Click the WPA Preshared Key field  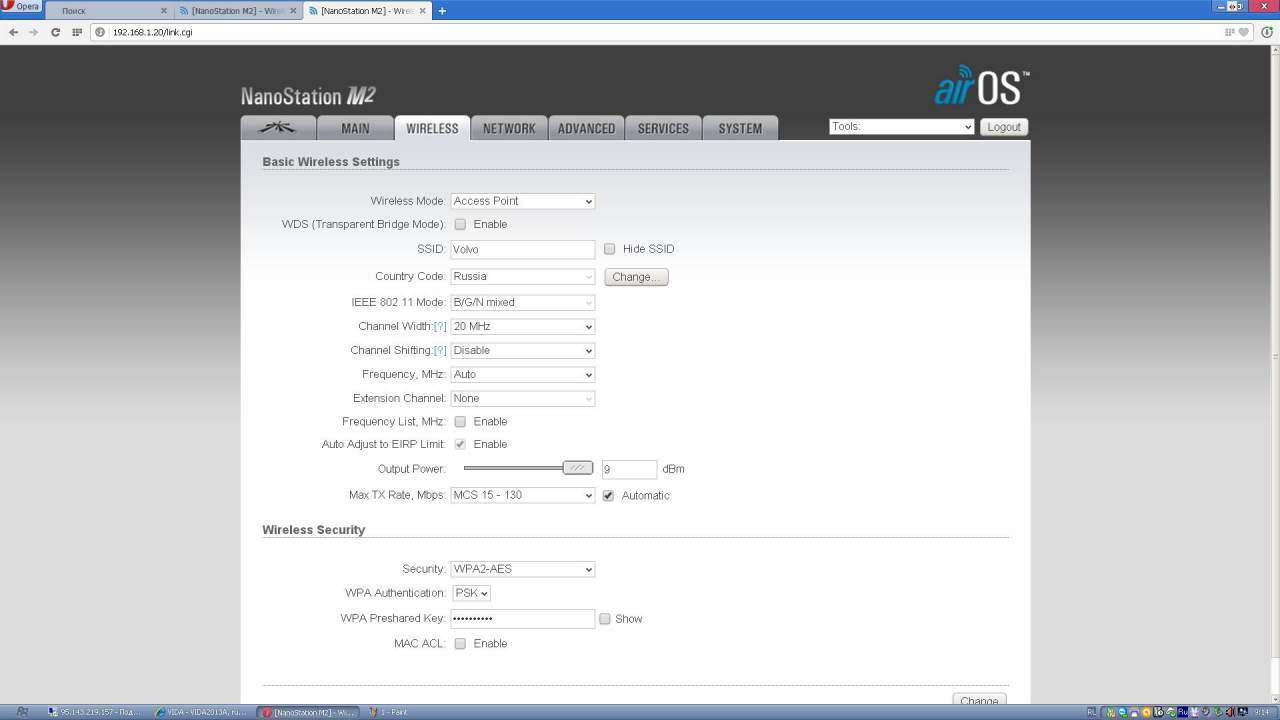(523, 619)
